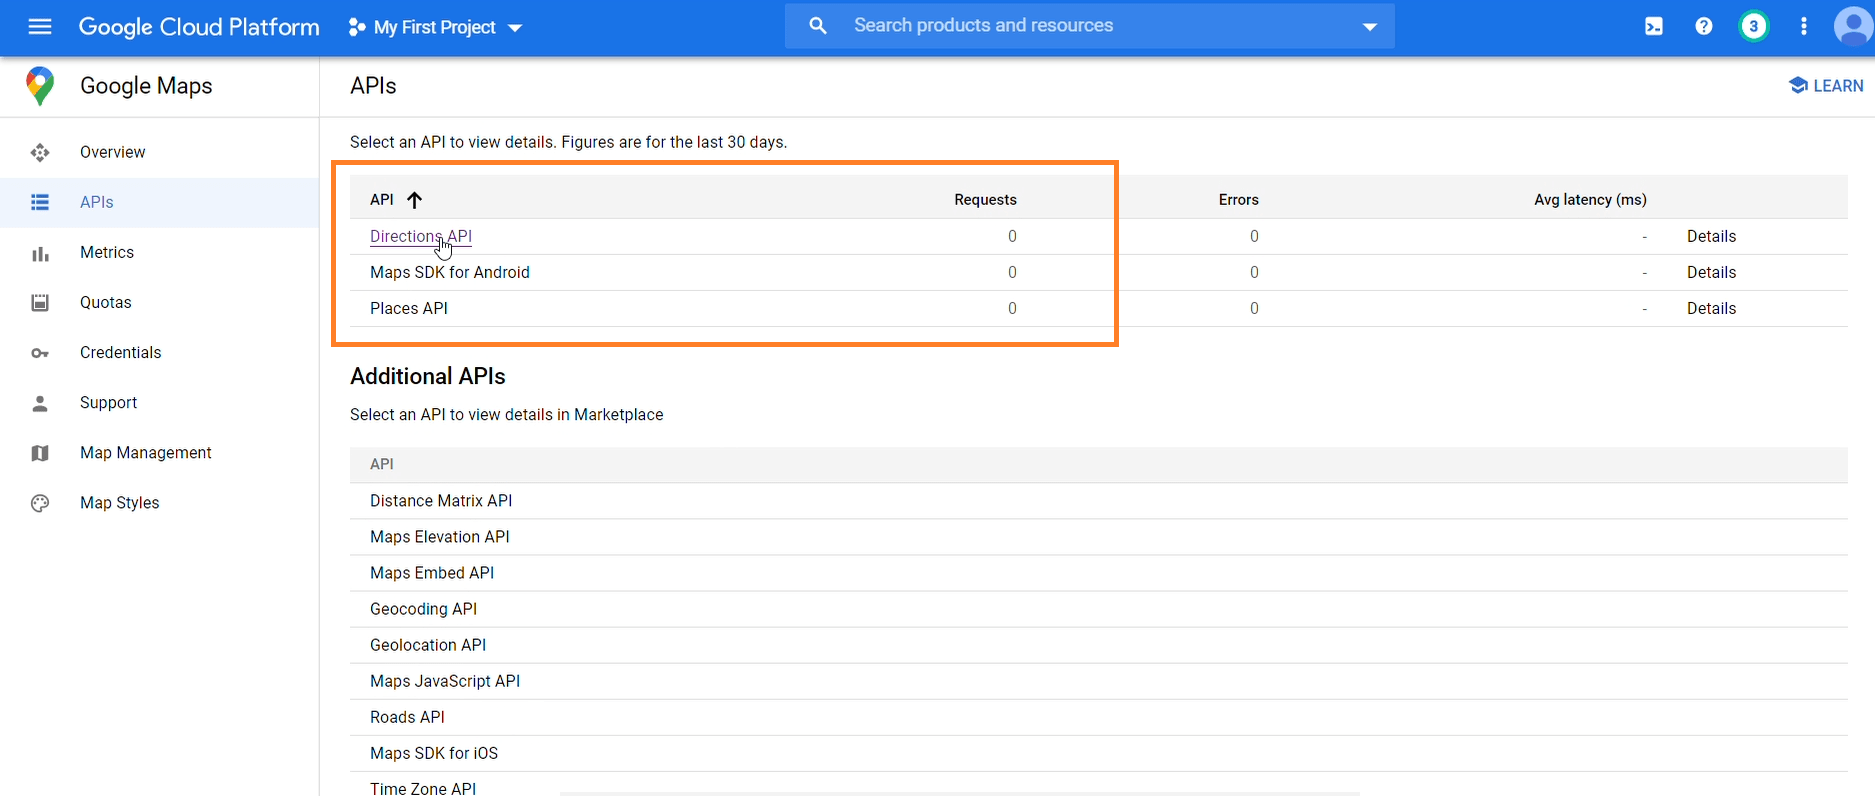Sort by the Errors column header
The width and height of the screenshot is (1875, 796).
[x=1238, y=200]
